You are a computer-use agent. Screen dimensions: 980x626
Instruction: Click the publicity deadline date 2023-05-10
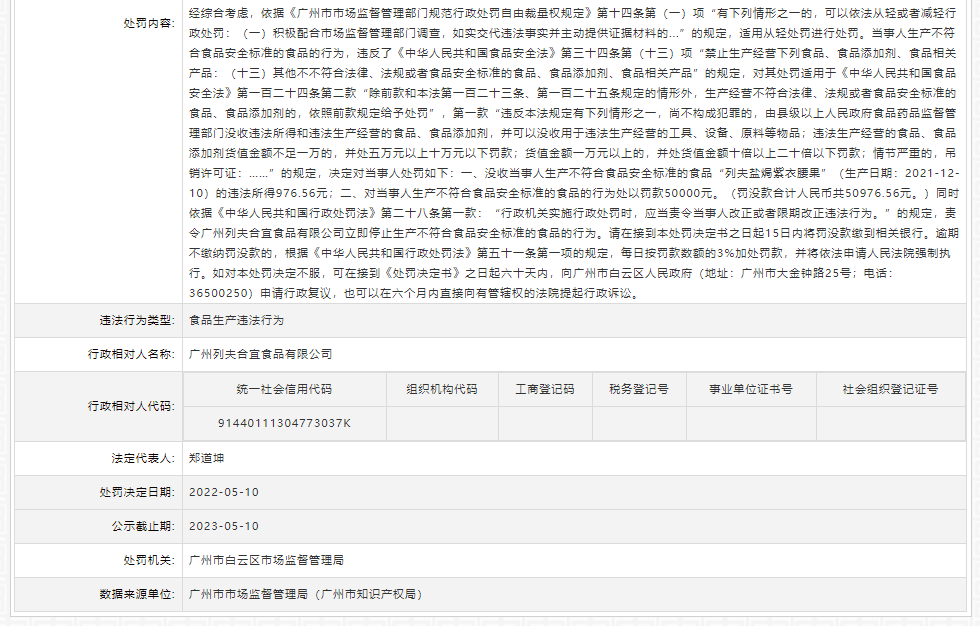point(224,526)
